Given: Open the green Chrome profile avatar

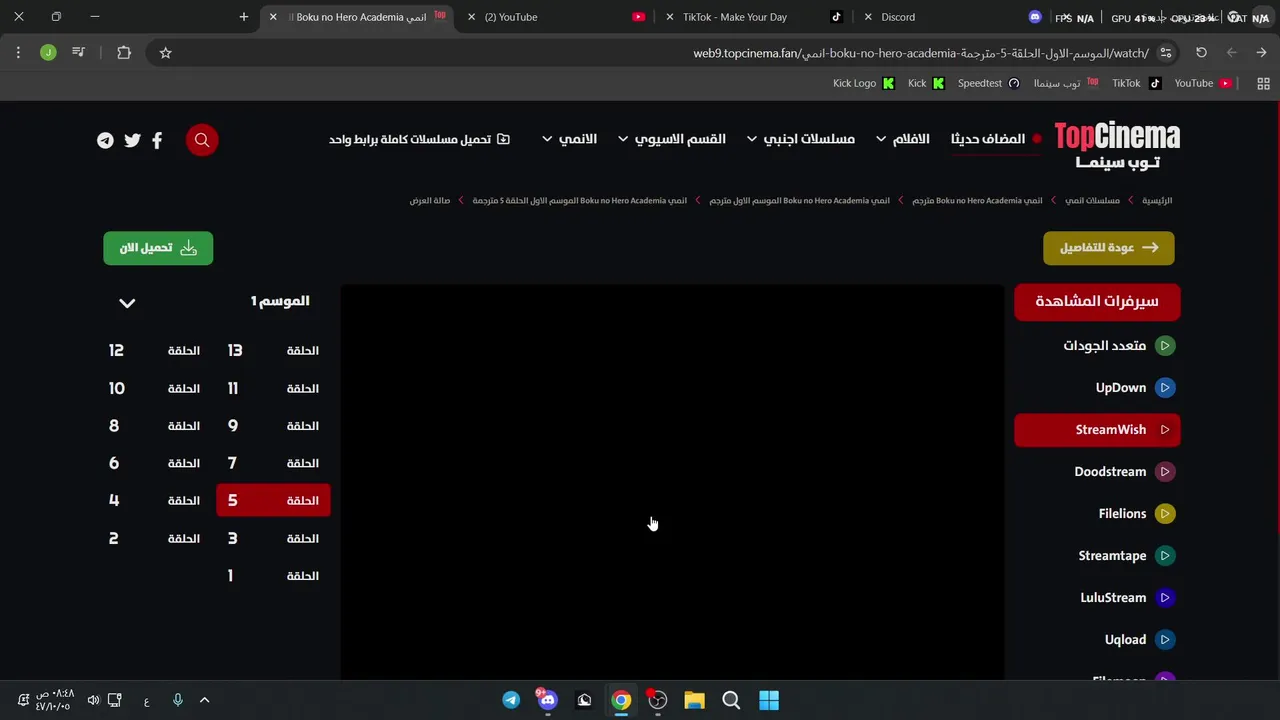Looking at the screenshot, I should [x=48, y=53].
